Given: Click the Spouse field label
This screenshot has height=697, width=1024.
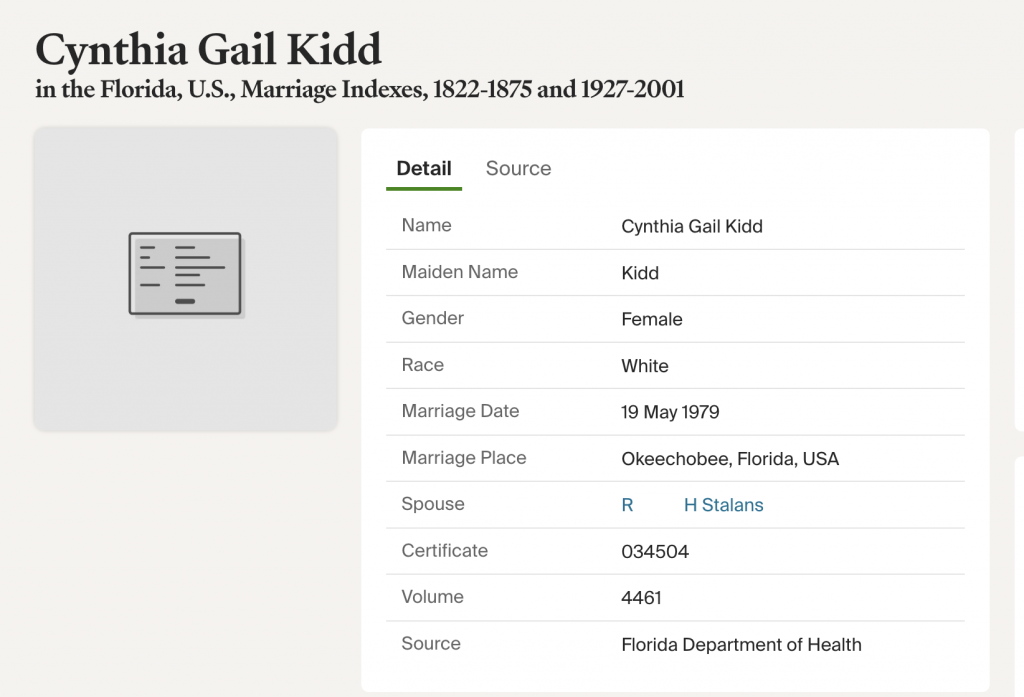Looking at the screenshot, I should tap(433, 504).
